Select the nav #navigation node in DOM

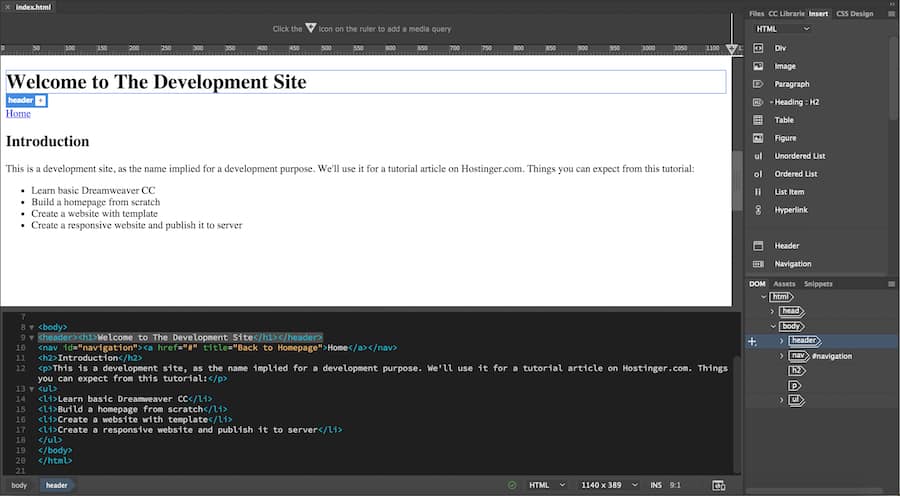point(820,356)
